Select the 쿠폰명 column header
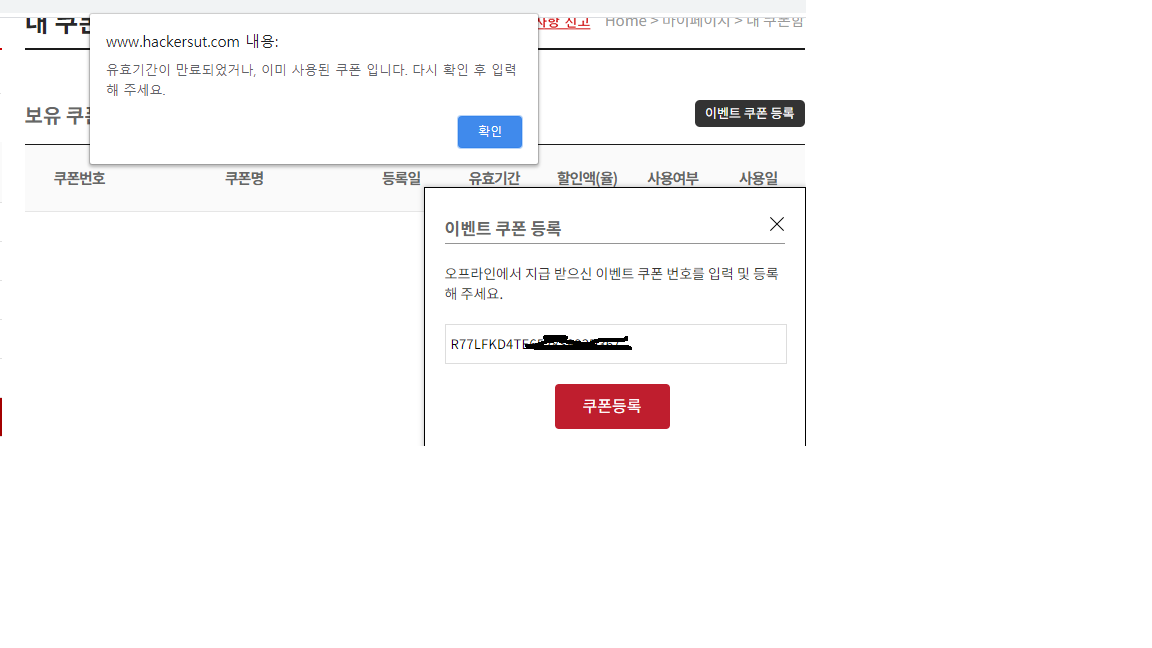The image size is (1152, 648). point(244,179)
